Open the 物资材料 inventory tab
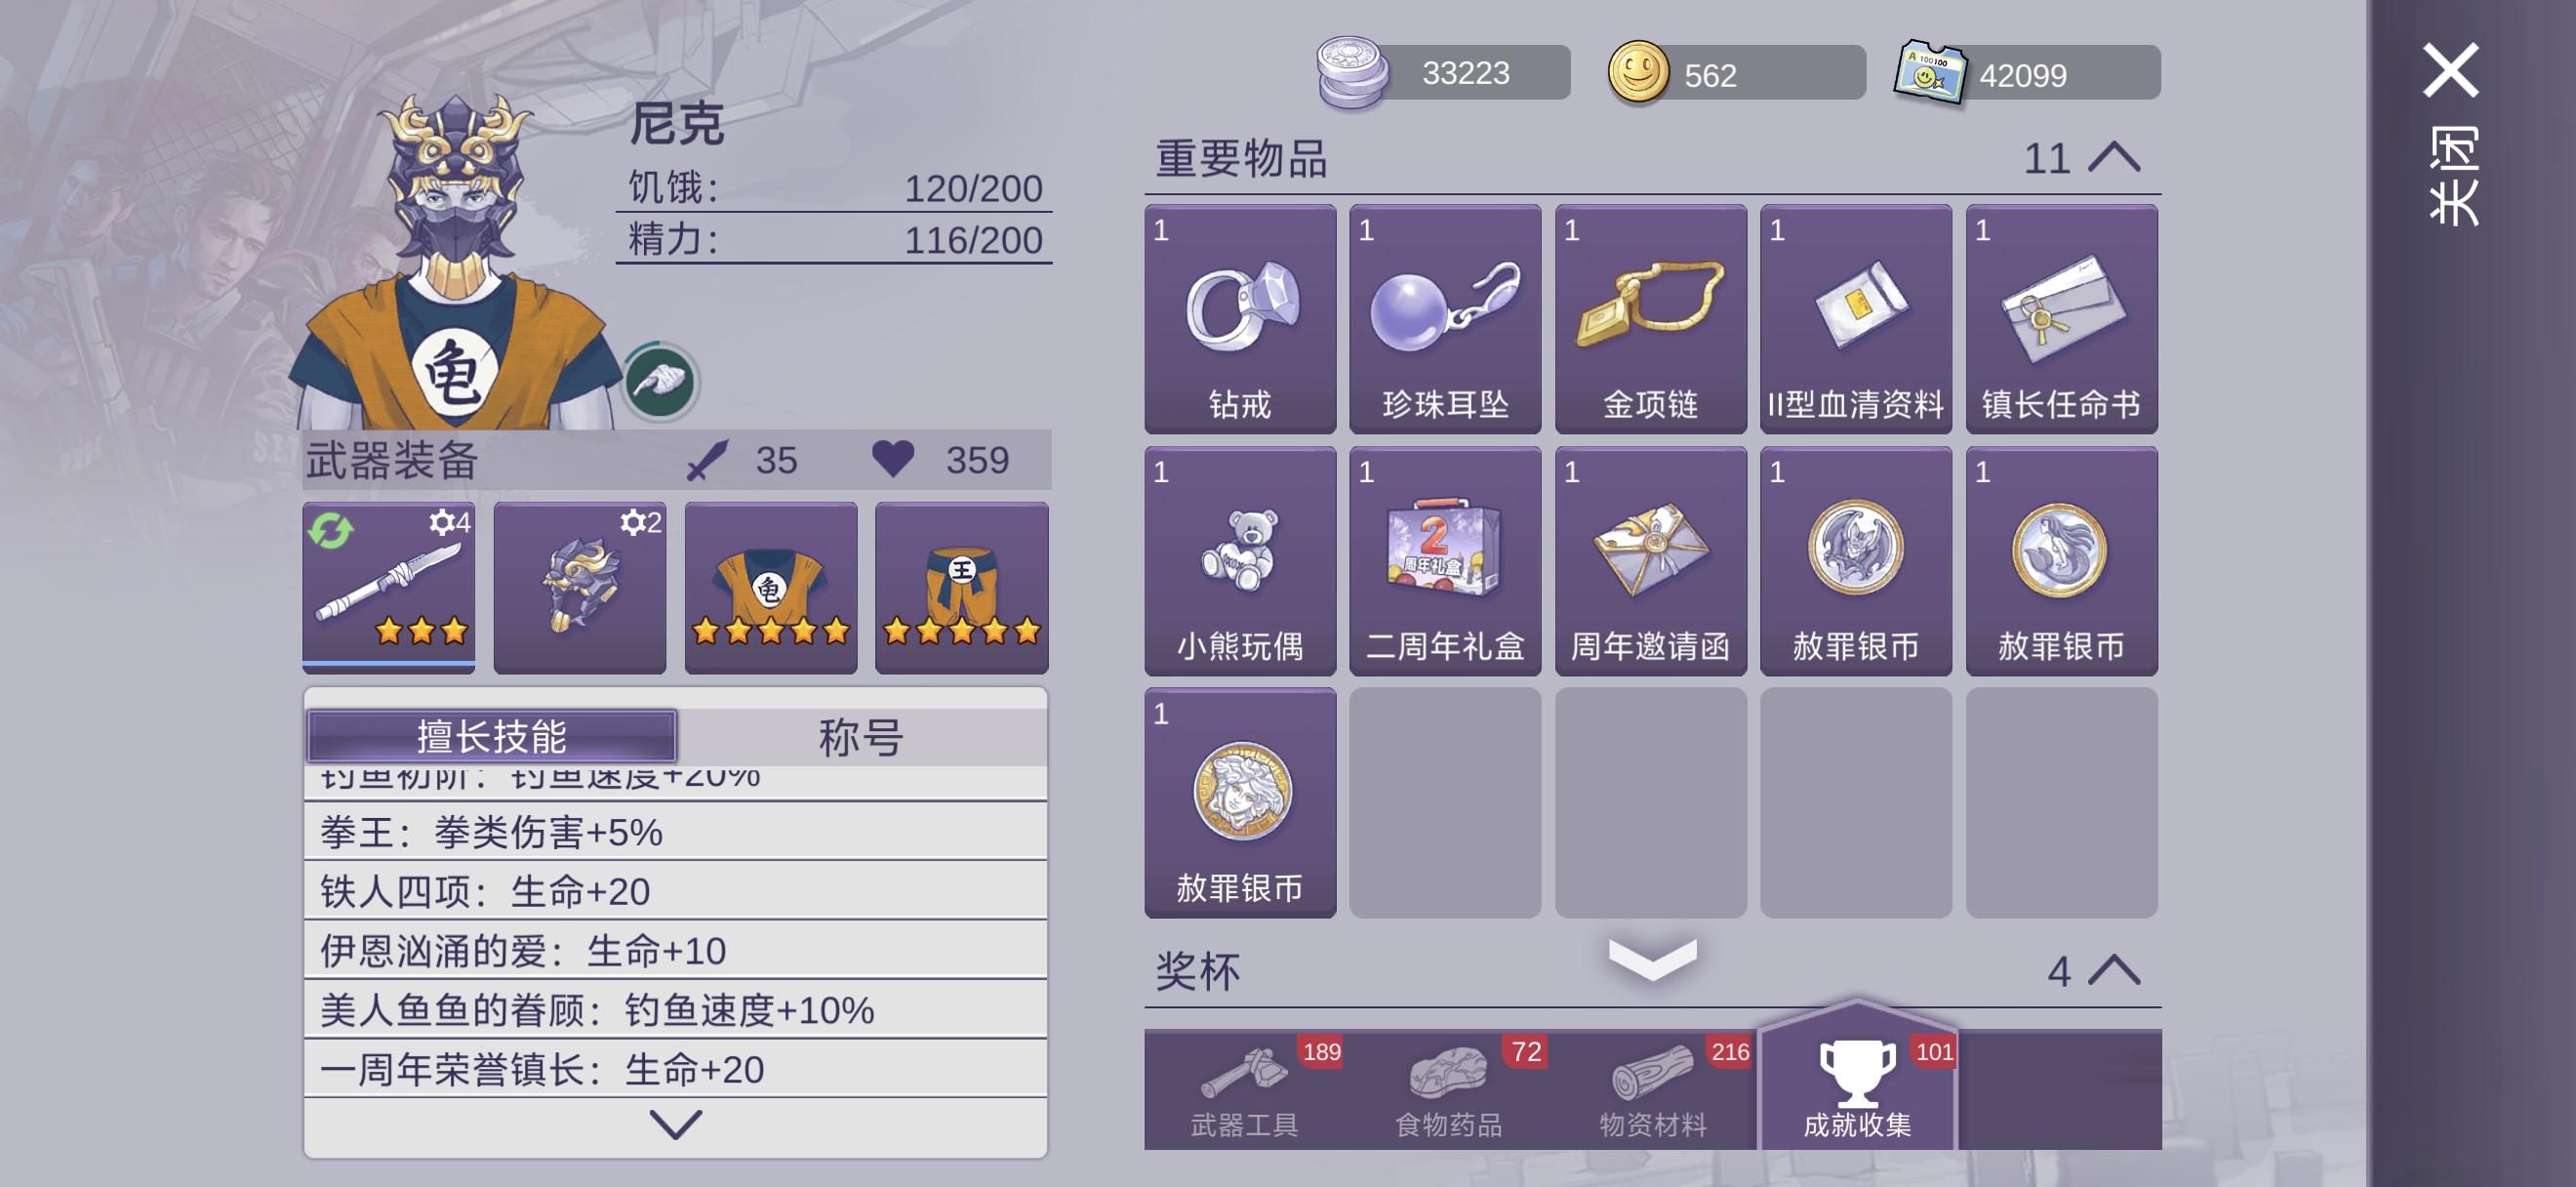Screen dimensions: 2576x1187 [1653, 1090]
